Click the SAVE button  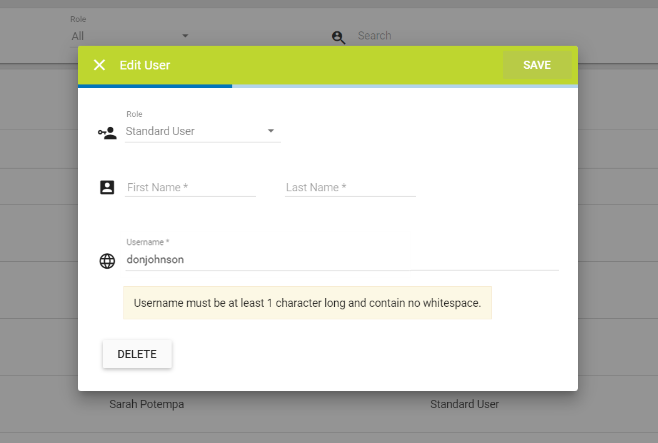(x=537, y=65)
